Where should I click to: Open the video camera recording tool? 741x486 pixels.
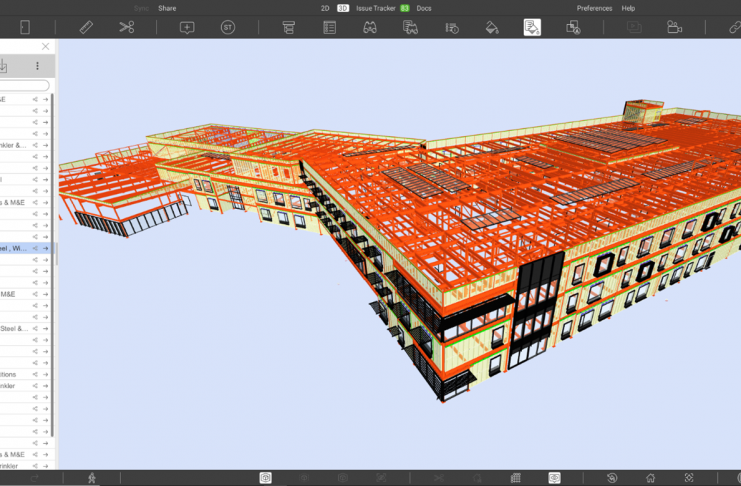point(674,27)
